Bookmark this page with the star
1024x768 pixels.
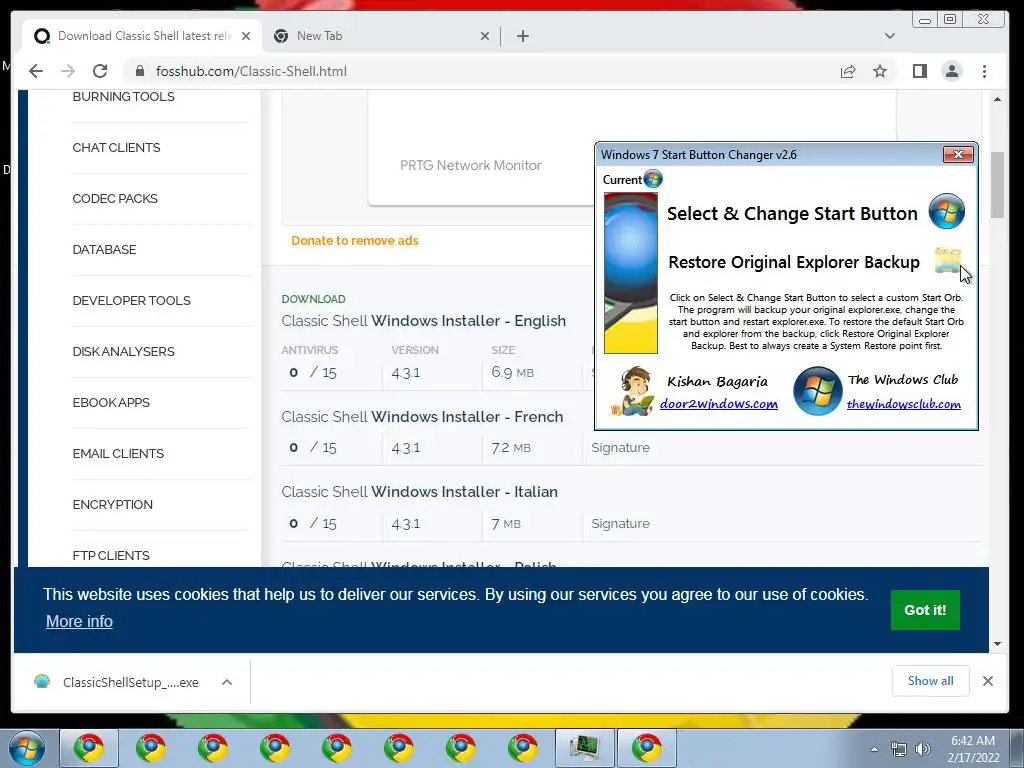(x=880, y=71)
